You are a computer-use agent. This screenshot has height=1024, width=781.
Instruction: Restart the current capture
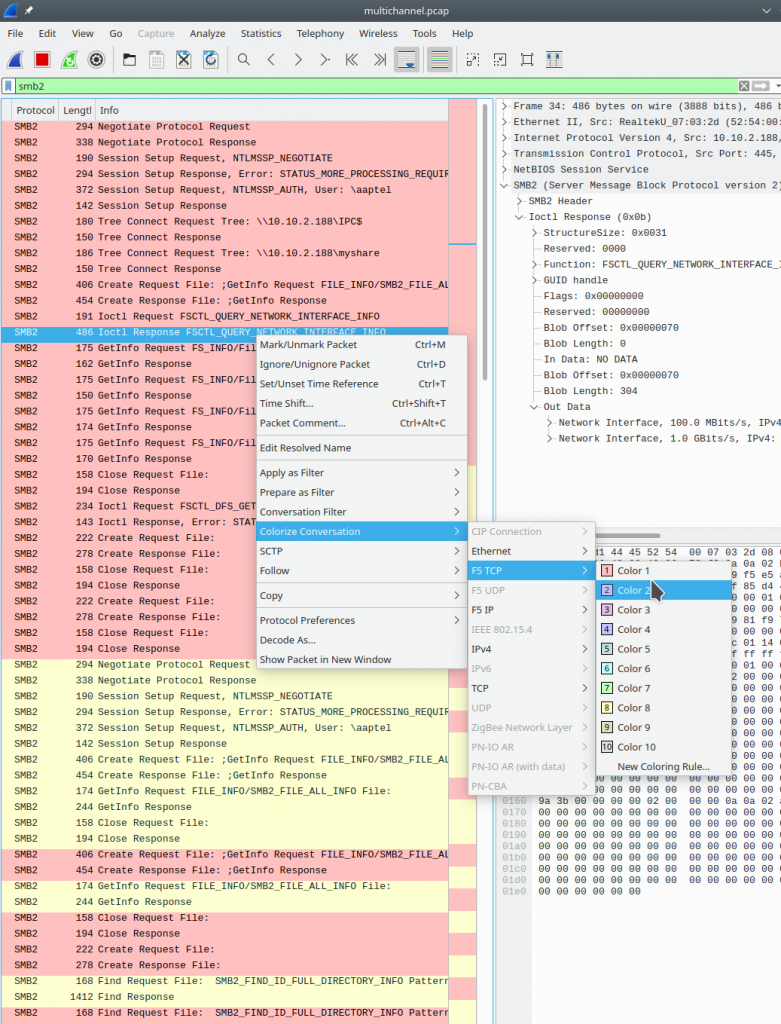[69, 60]
